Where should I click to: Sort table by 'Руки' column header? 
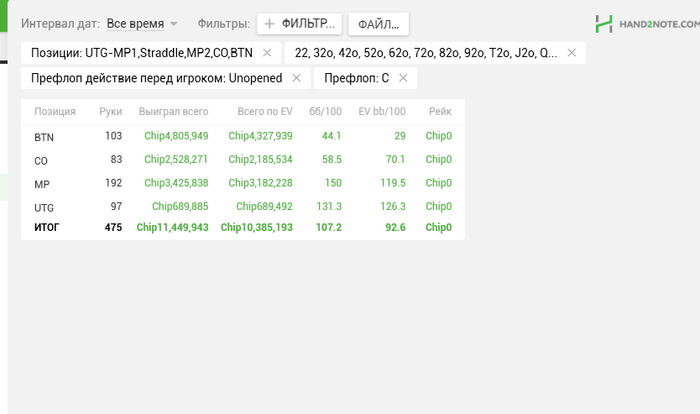coord(110,112)
